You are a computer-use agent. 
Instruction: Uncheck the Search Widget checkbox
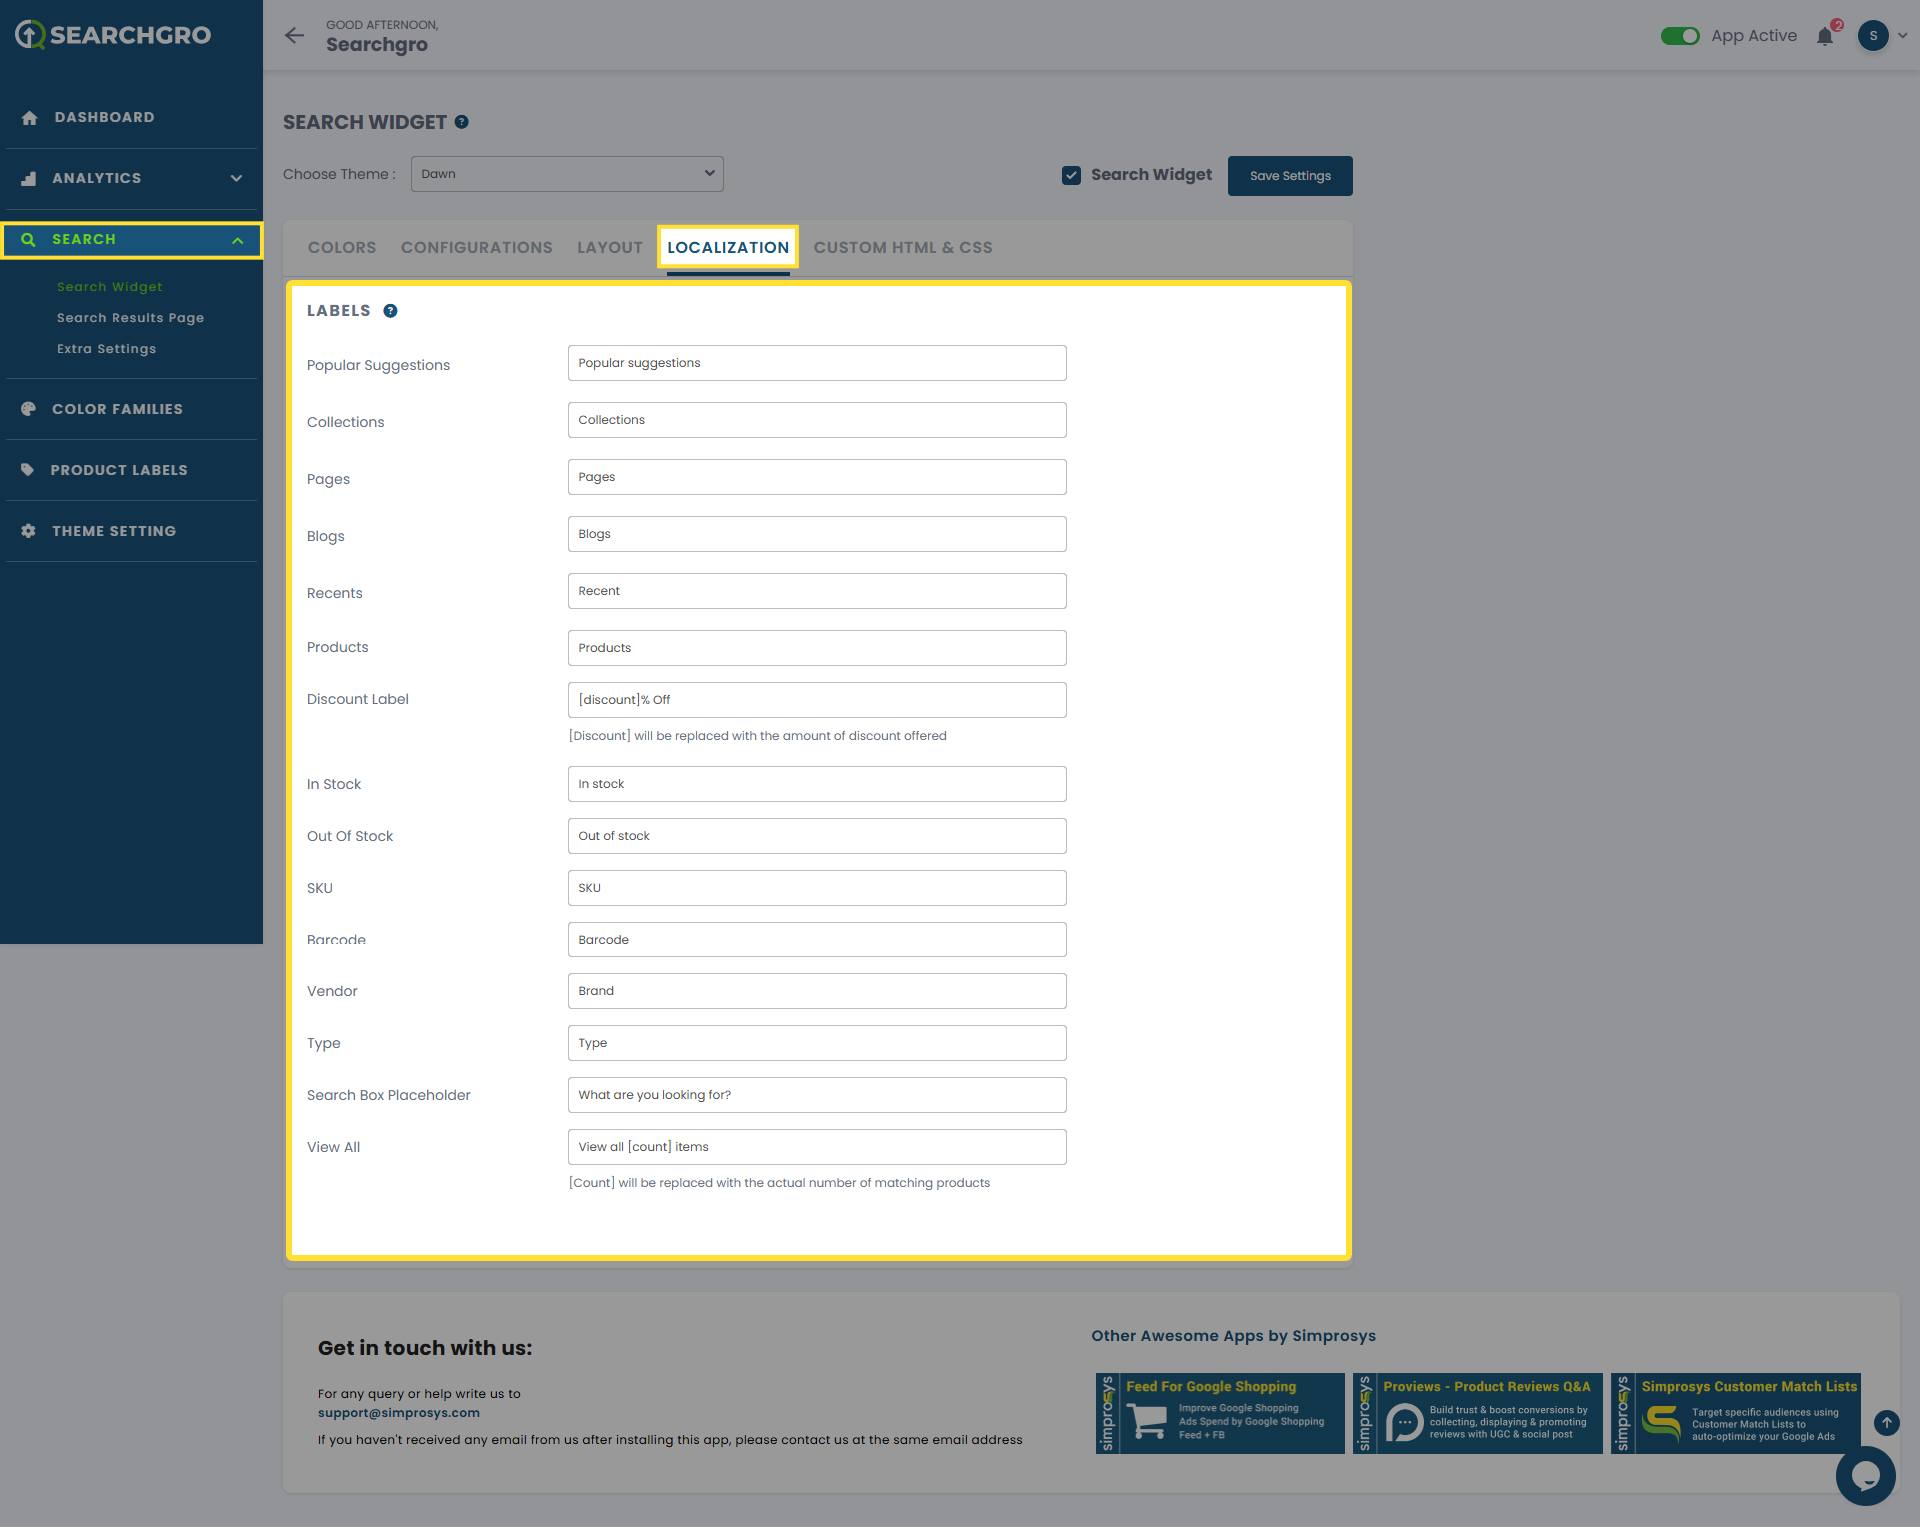(x=1071, y=176)
